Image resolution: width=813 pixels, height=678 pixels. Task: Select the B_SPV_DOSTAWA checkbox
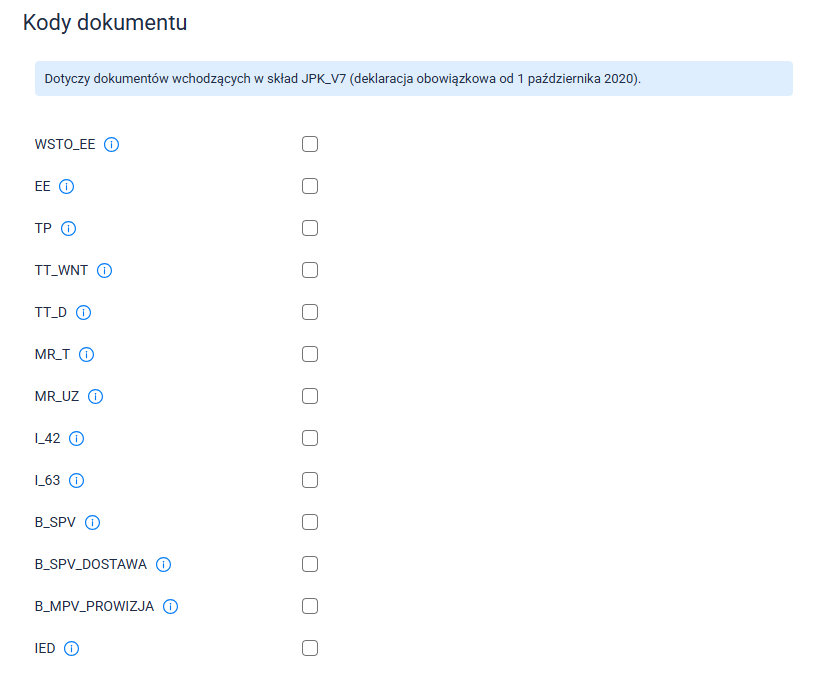[310, 564]
